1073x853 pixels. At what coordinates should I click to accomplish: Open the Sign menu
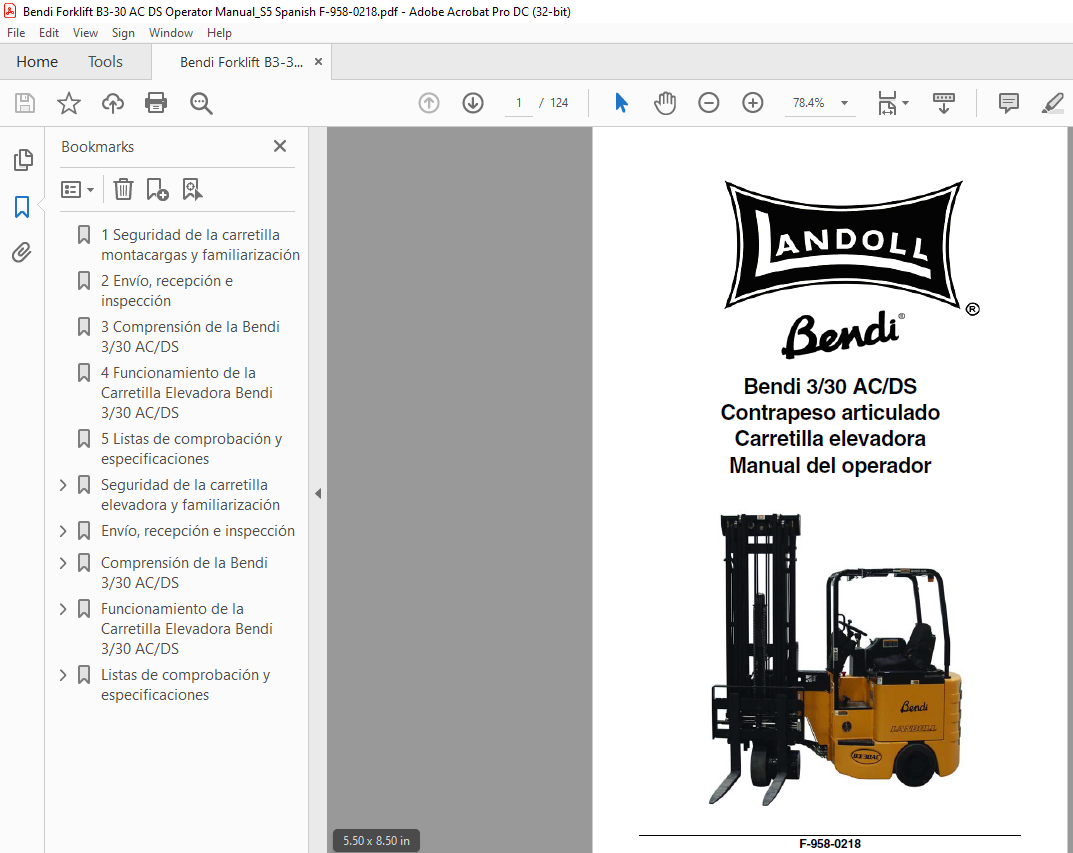[123, 33]
